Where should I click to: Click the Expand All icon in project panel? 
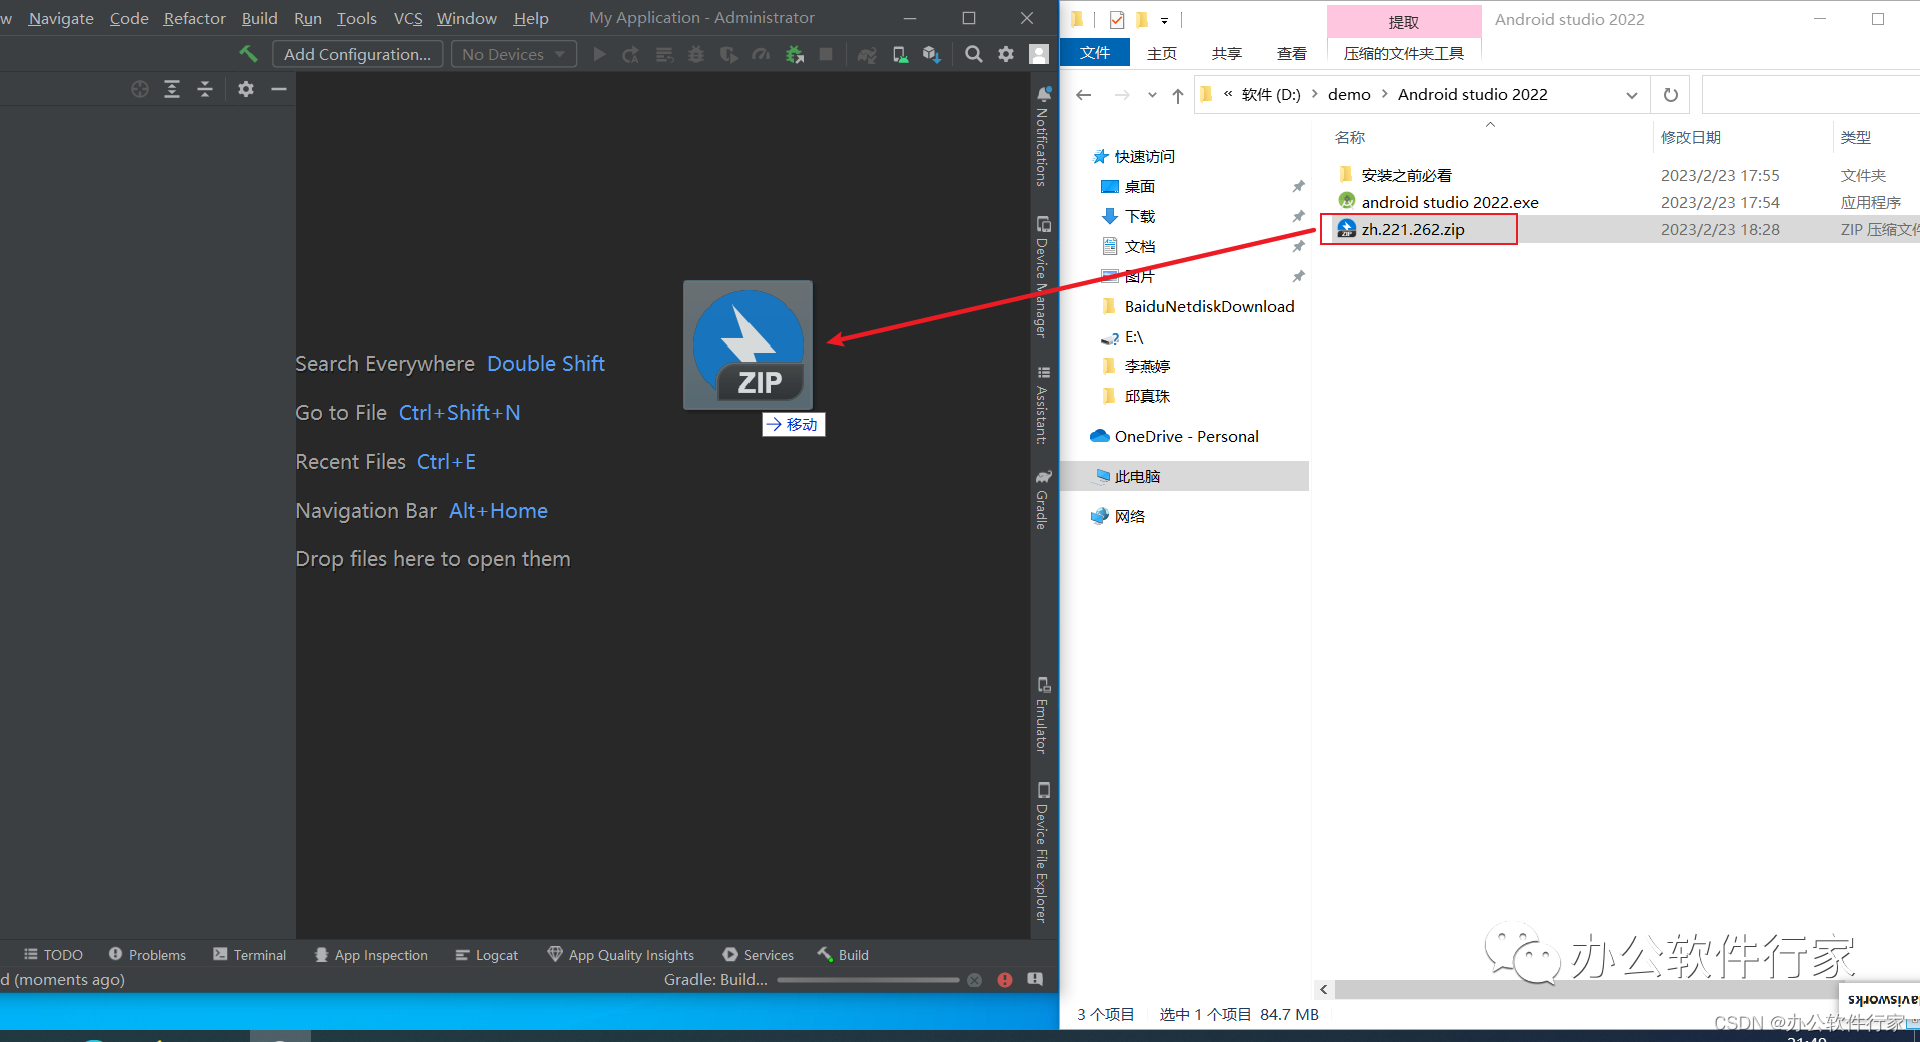tap(172, 89)
